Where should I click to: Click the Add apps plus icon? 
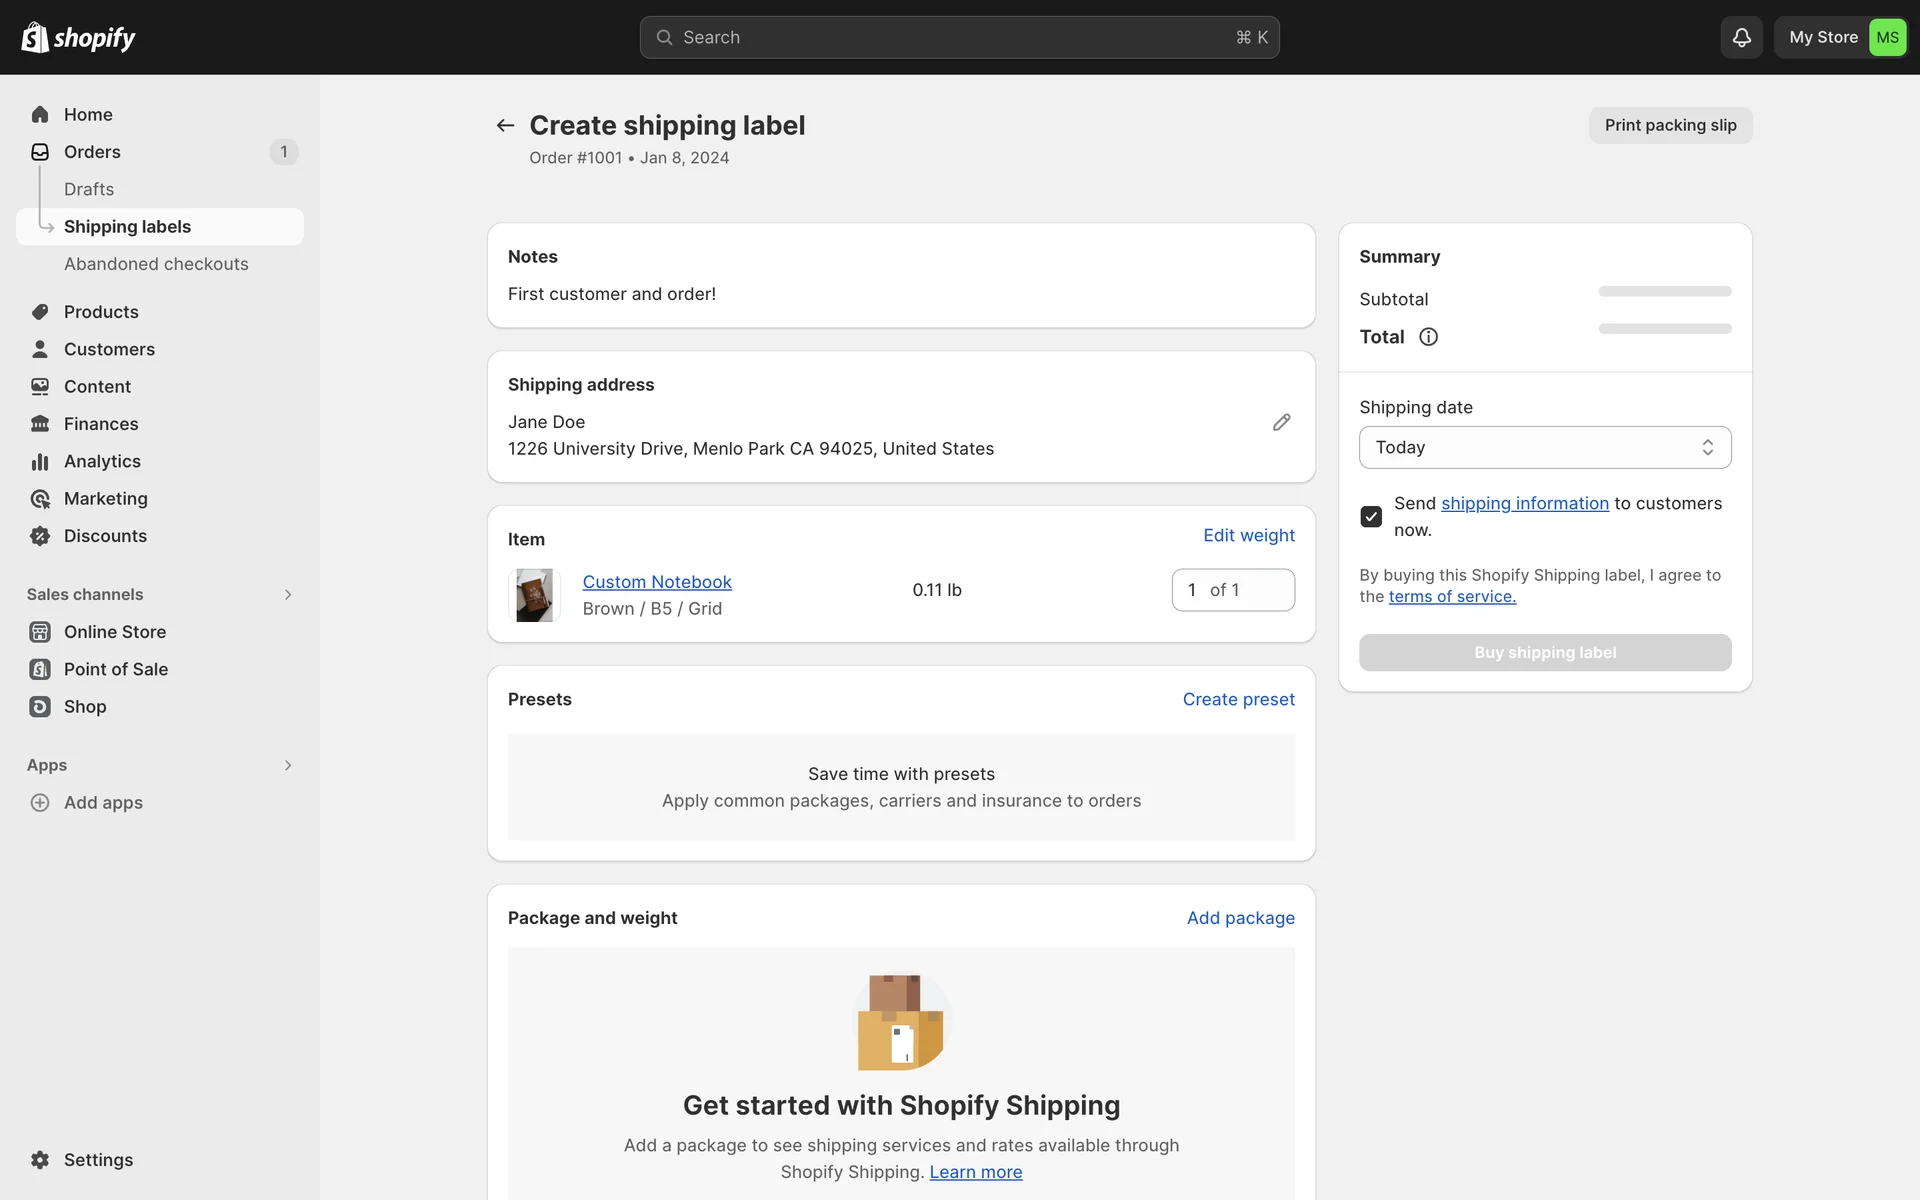(x=40, y=802)
